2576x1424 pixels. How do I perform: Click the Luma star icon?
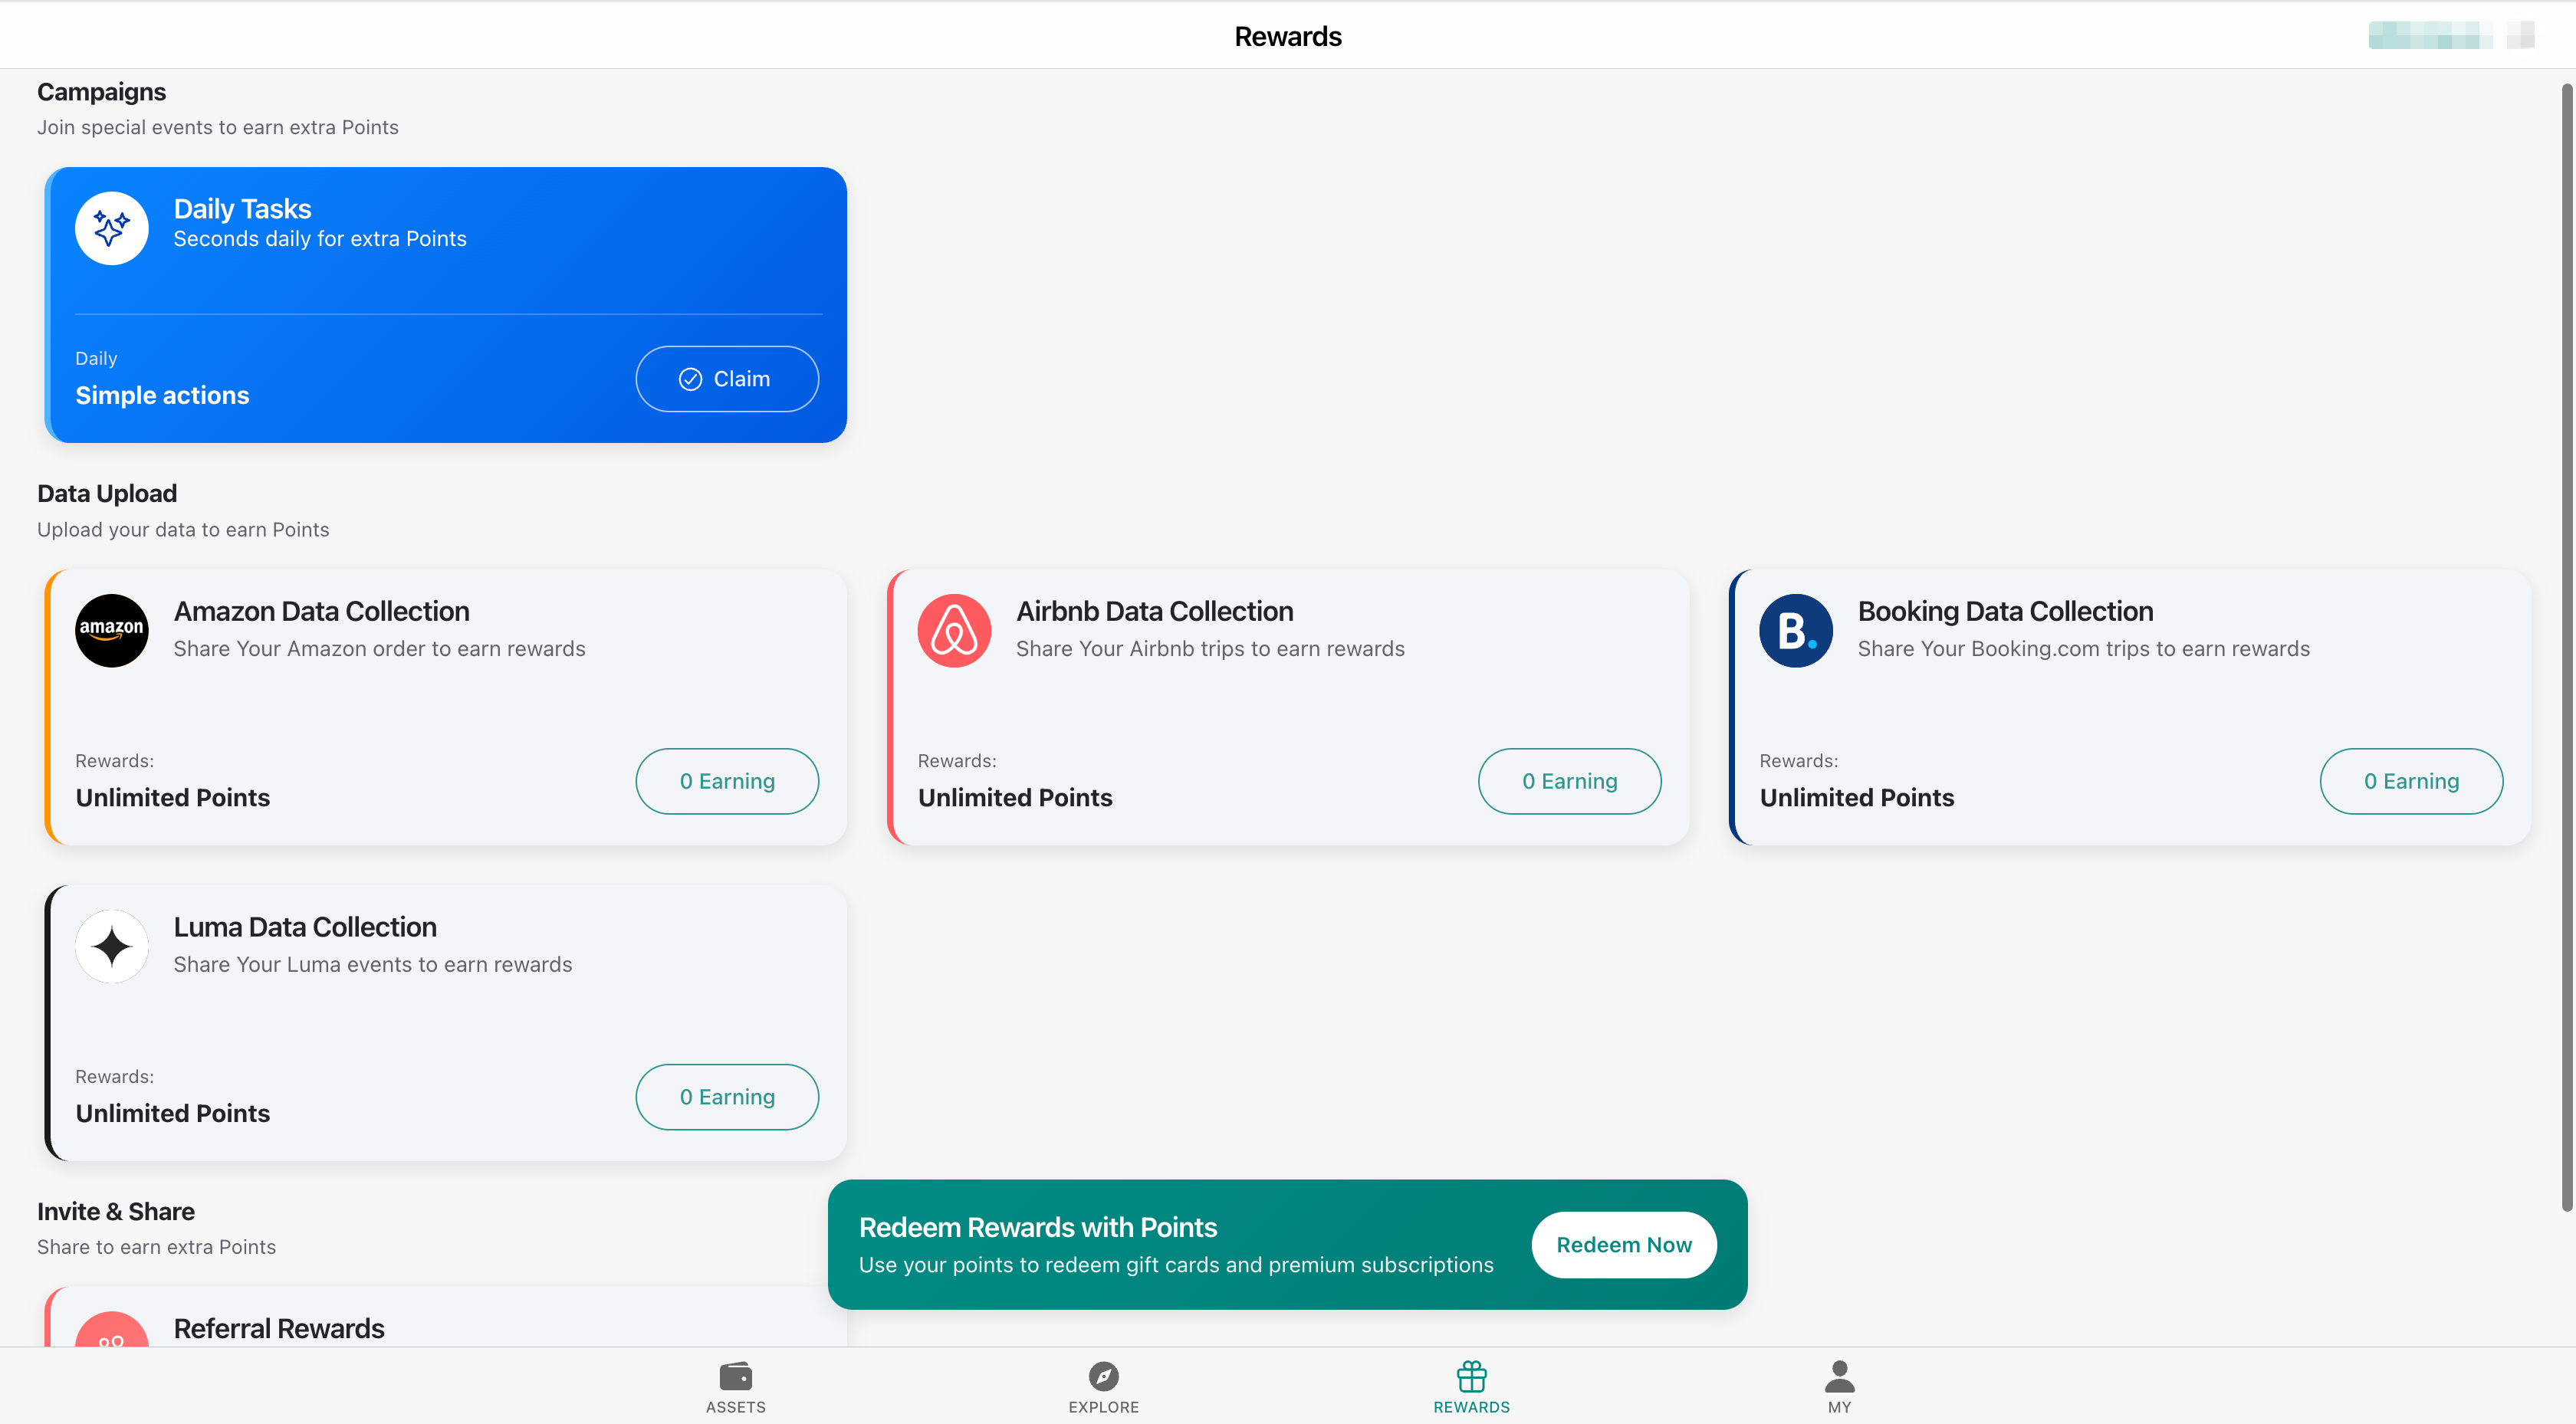[111, 946]
